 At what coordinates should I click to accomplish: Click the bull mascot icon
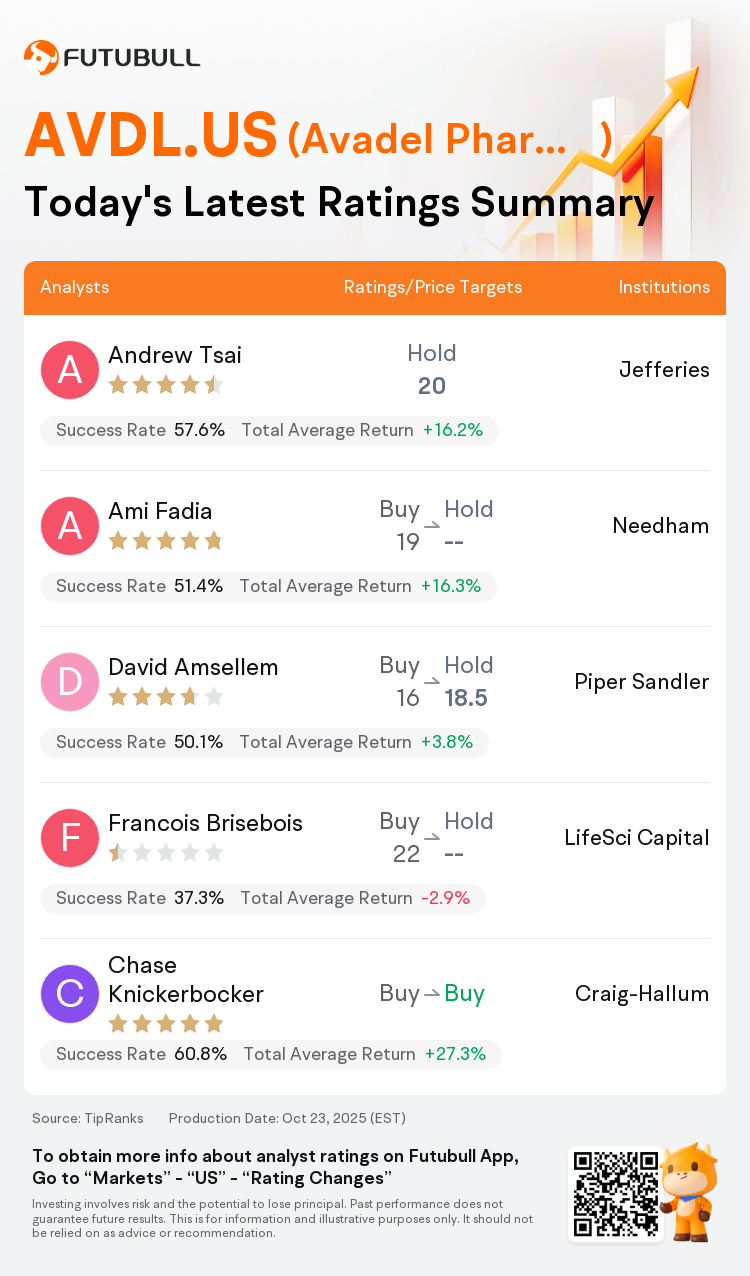coord(689,1192)
